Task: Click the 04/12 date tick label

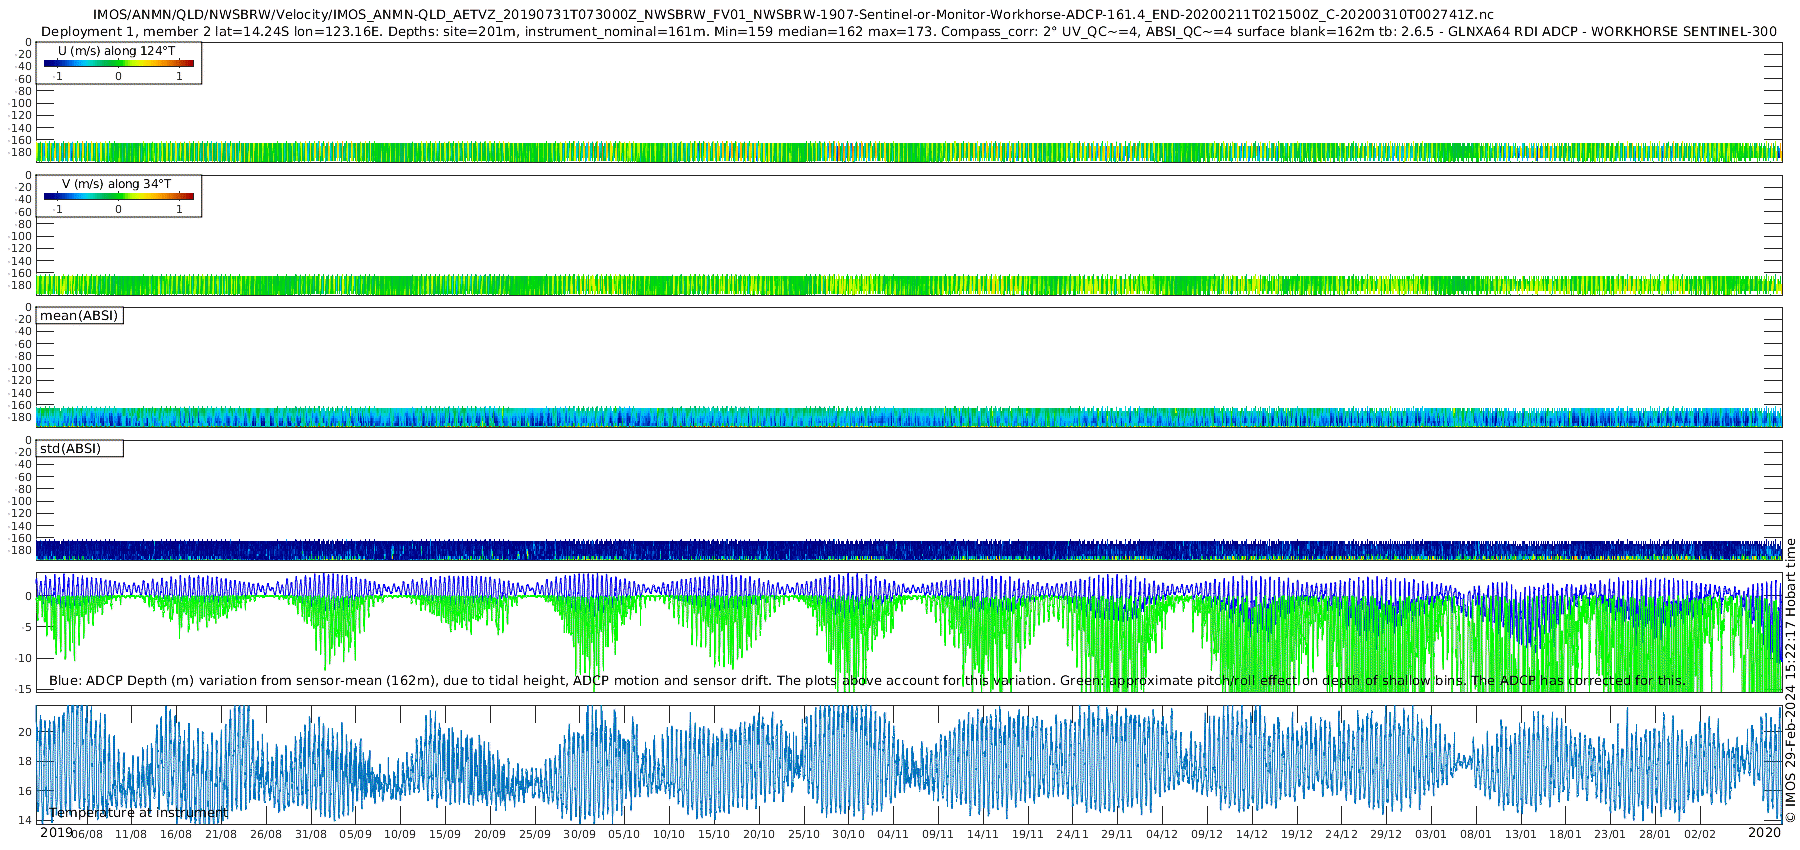Action: [1162, 834]
